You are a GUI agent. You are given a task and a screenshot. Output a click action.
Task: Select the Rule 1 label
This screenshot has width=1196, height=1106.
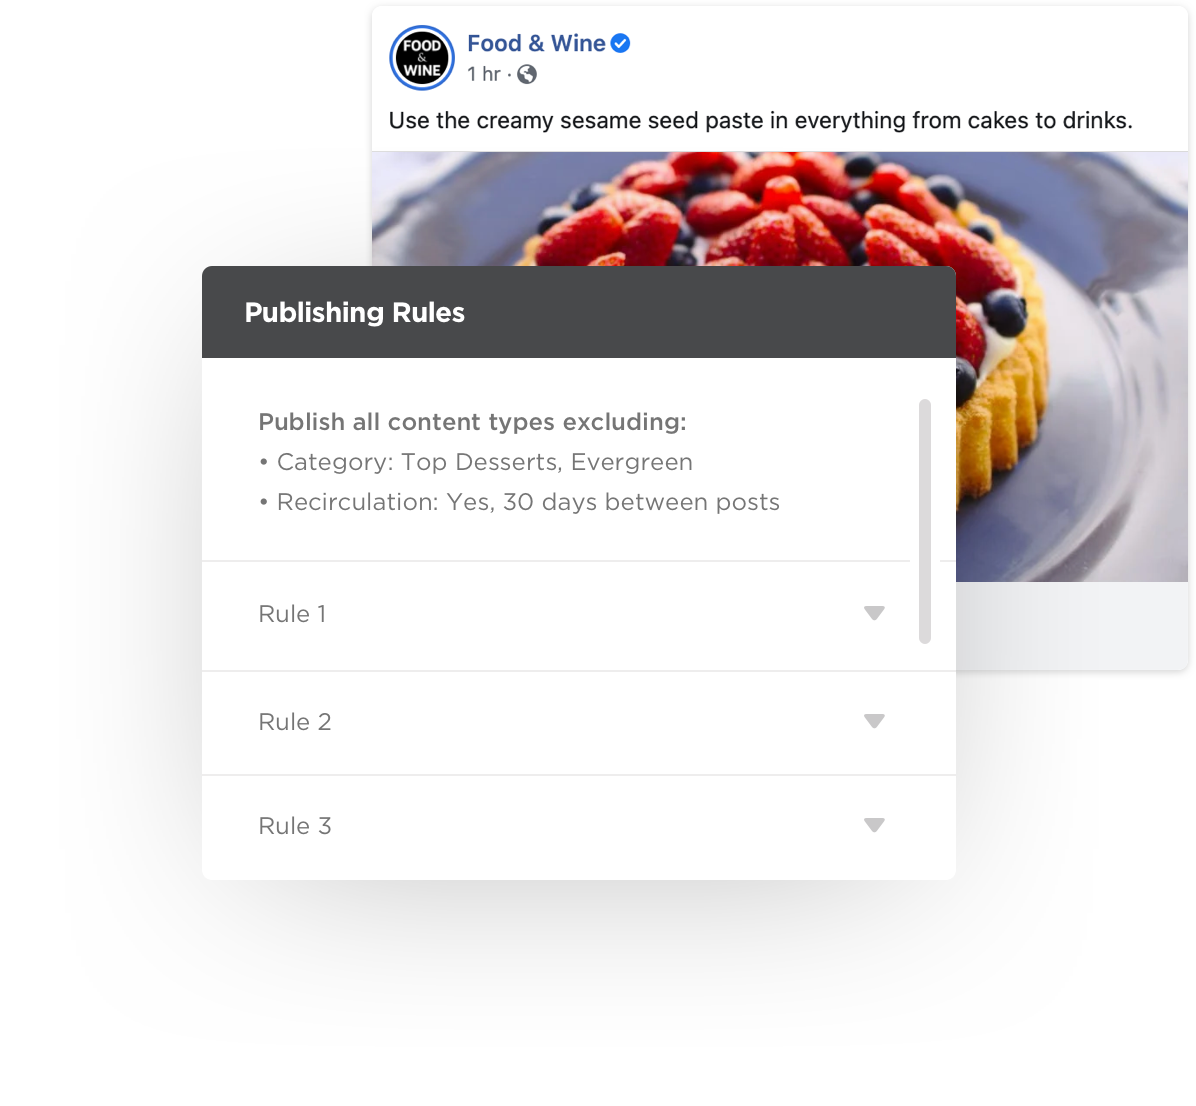pyautogui.click(x=292, y=614)
